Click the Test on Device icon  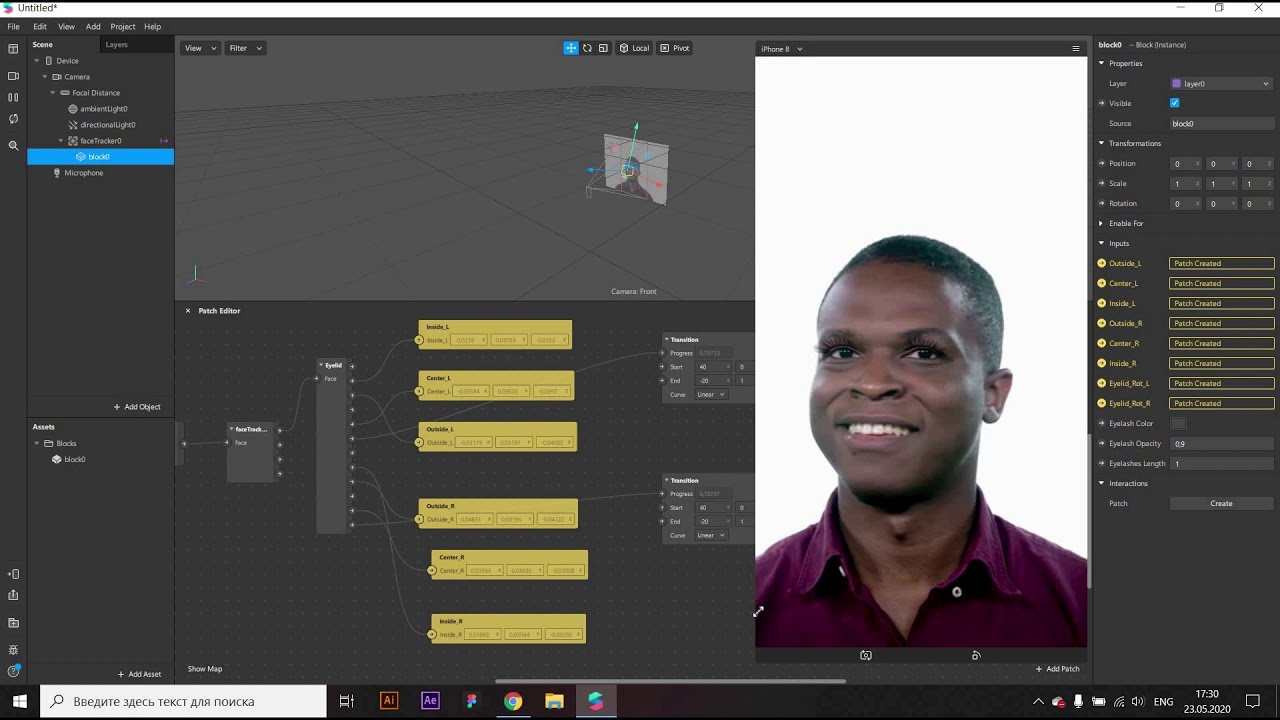click(13, 574)
